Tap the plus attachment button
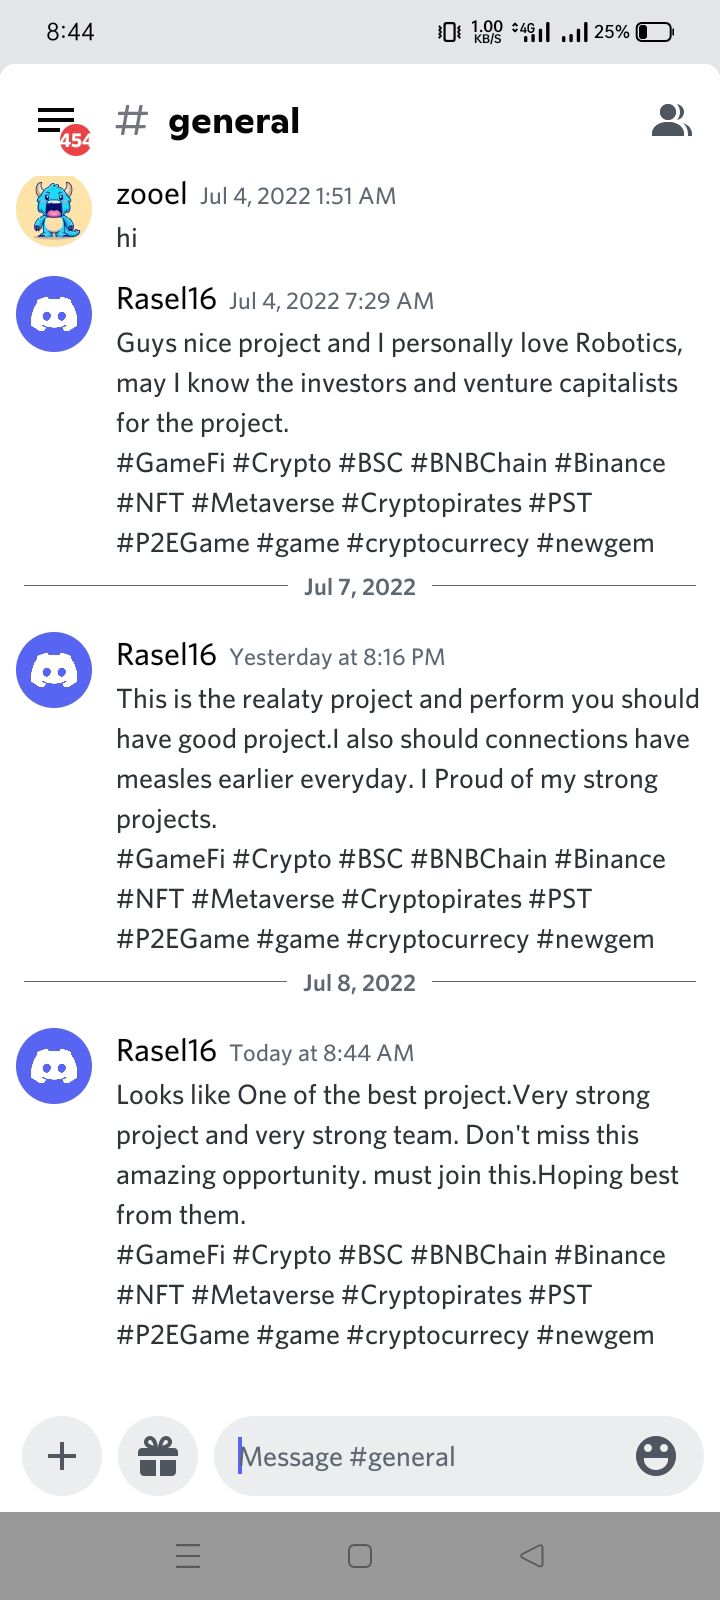The image size is (720, 1600). (x=62, y=1456)
